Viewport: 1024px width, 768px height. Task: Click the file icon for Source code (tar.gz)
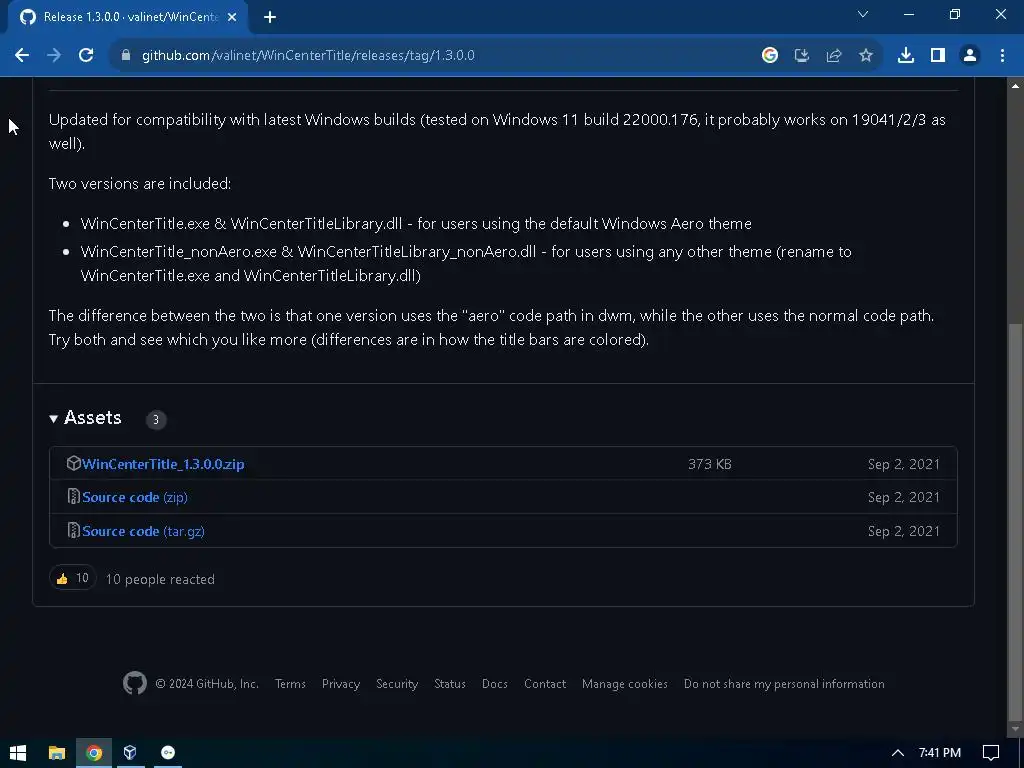coord(74,530)
